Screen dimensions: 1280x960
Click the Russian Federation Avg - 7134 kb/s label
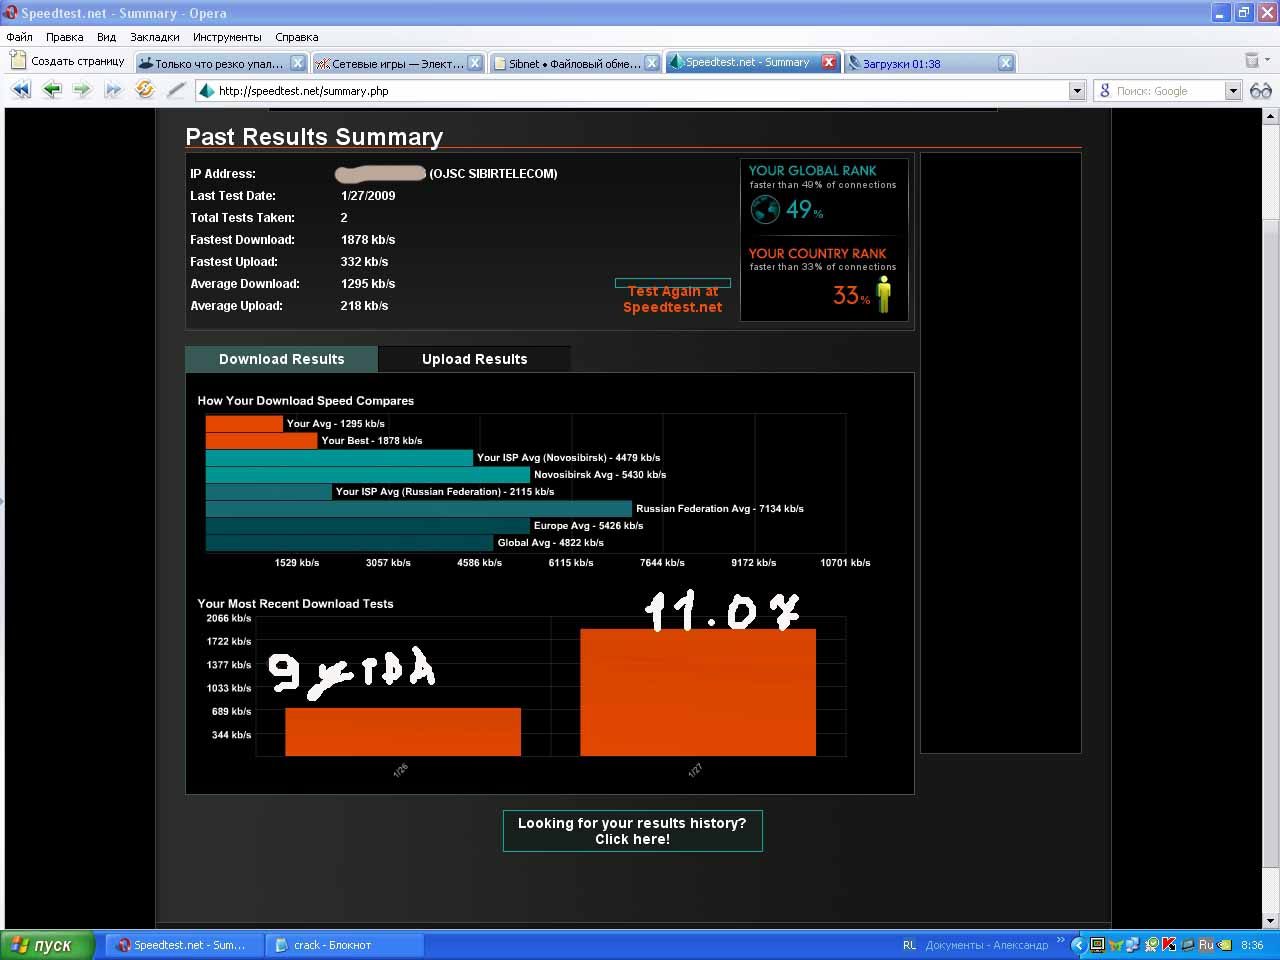(x=720, y=509)
